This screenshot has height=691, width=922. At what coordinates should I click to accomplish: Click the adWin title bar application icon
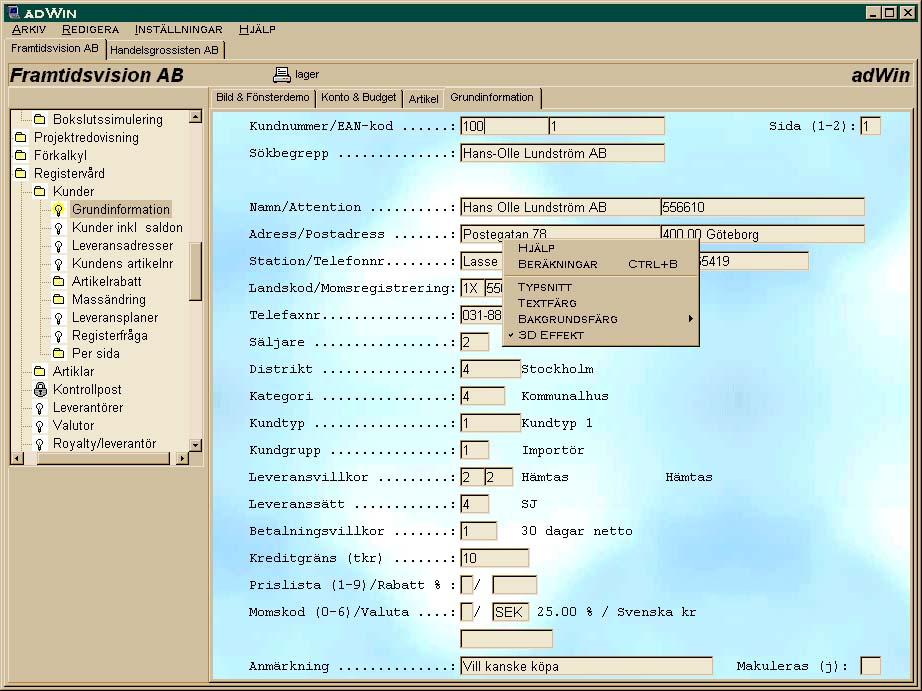pos(13,12)
